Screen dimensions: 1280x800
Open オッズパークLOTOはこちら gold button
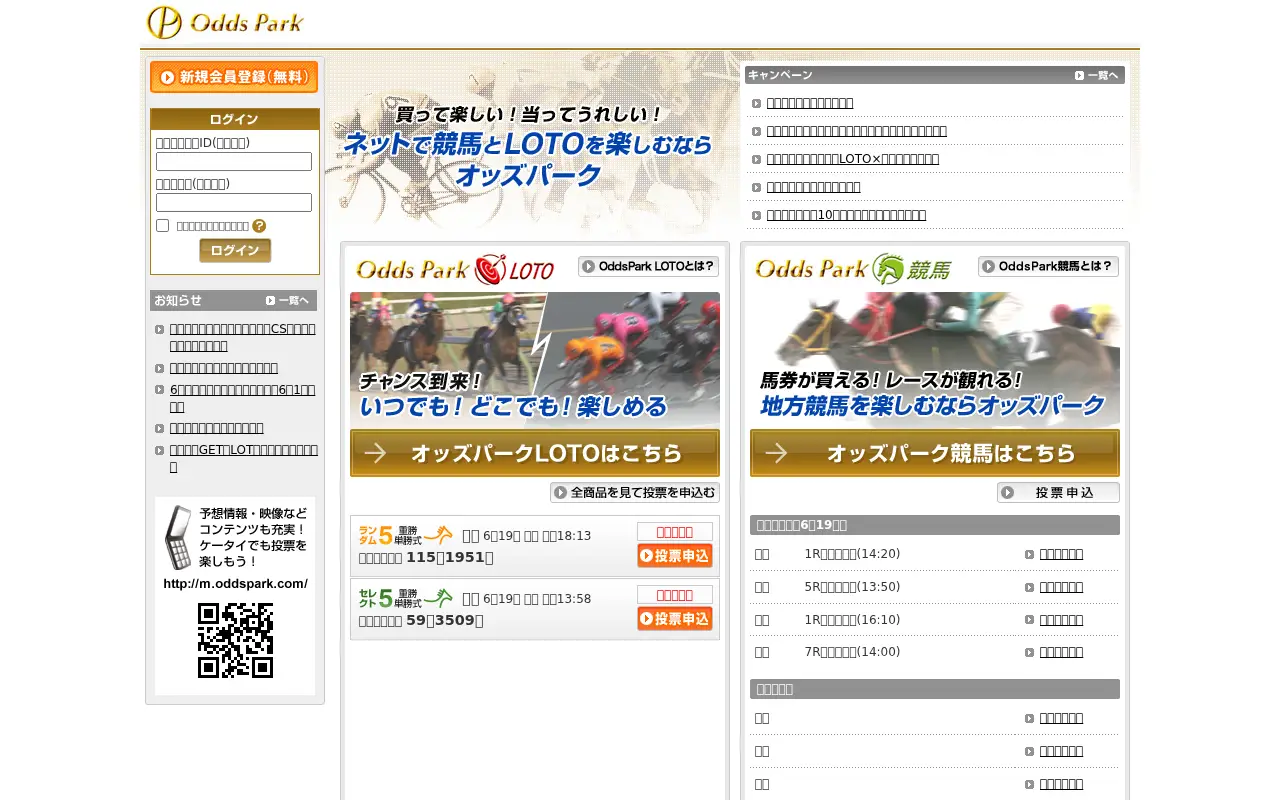535,453
